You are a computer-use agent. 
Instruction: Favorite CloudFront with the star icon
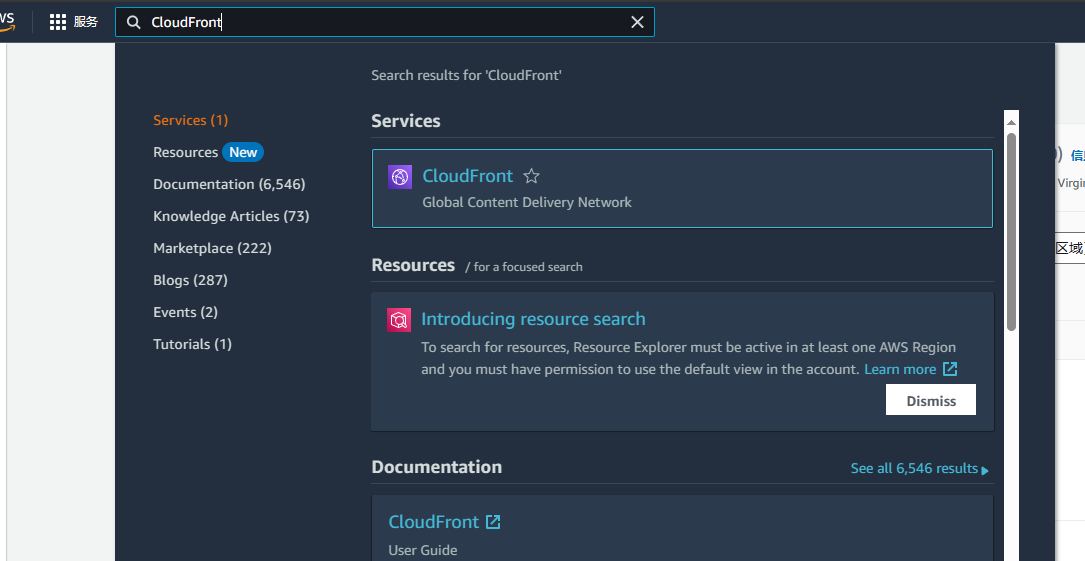click(x=531, y=176)
